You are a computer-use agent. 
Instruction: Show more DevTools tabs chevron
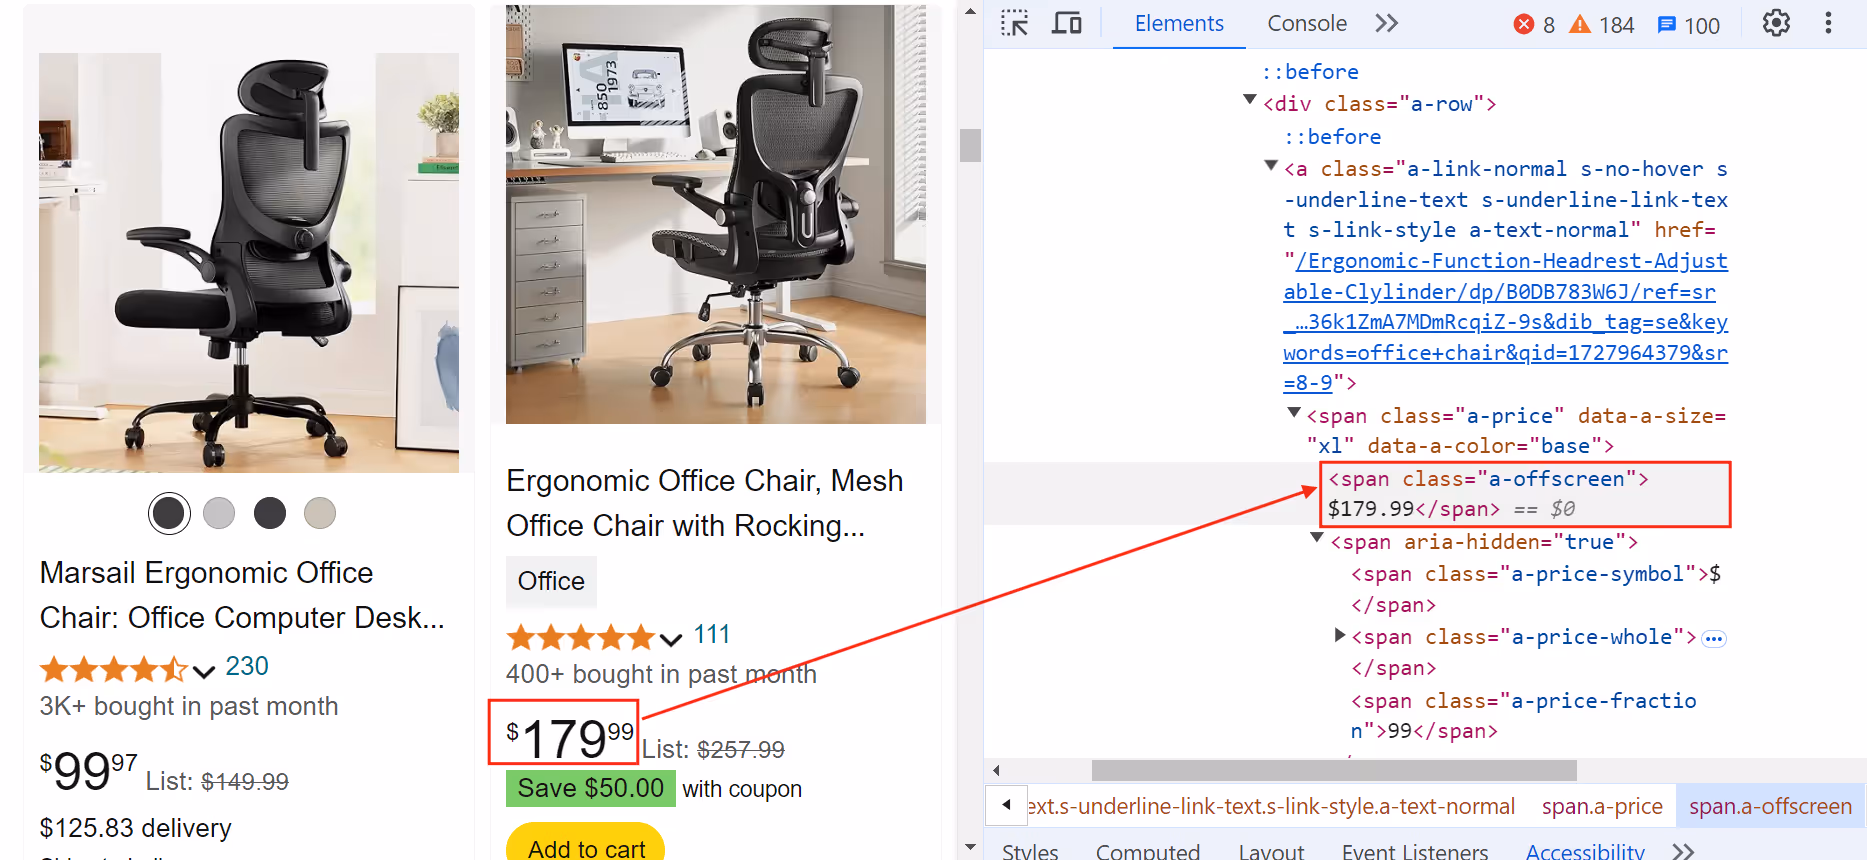coord(1386,23)
